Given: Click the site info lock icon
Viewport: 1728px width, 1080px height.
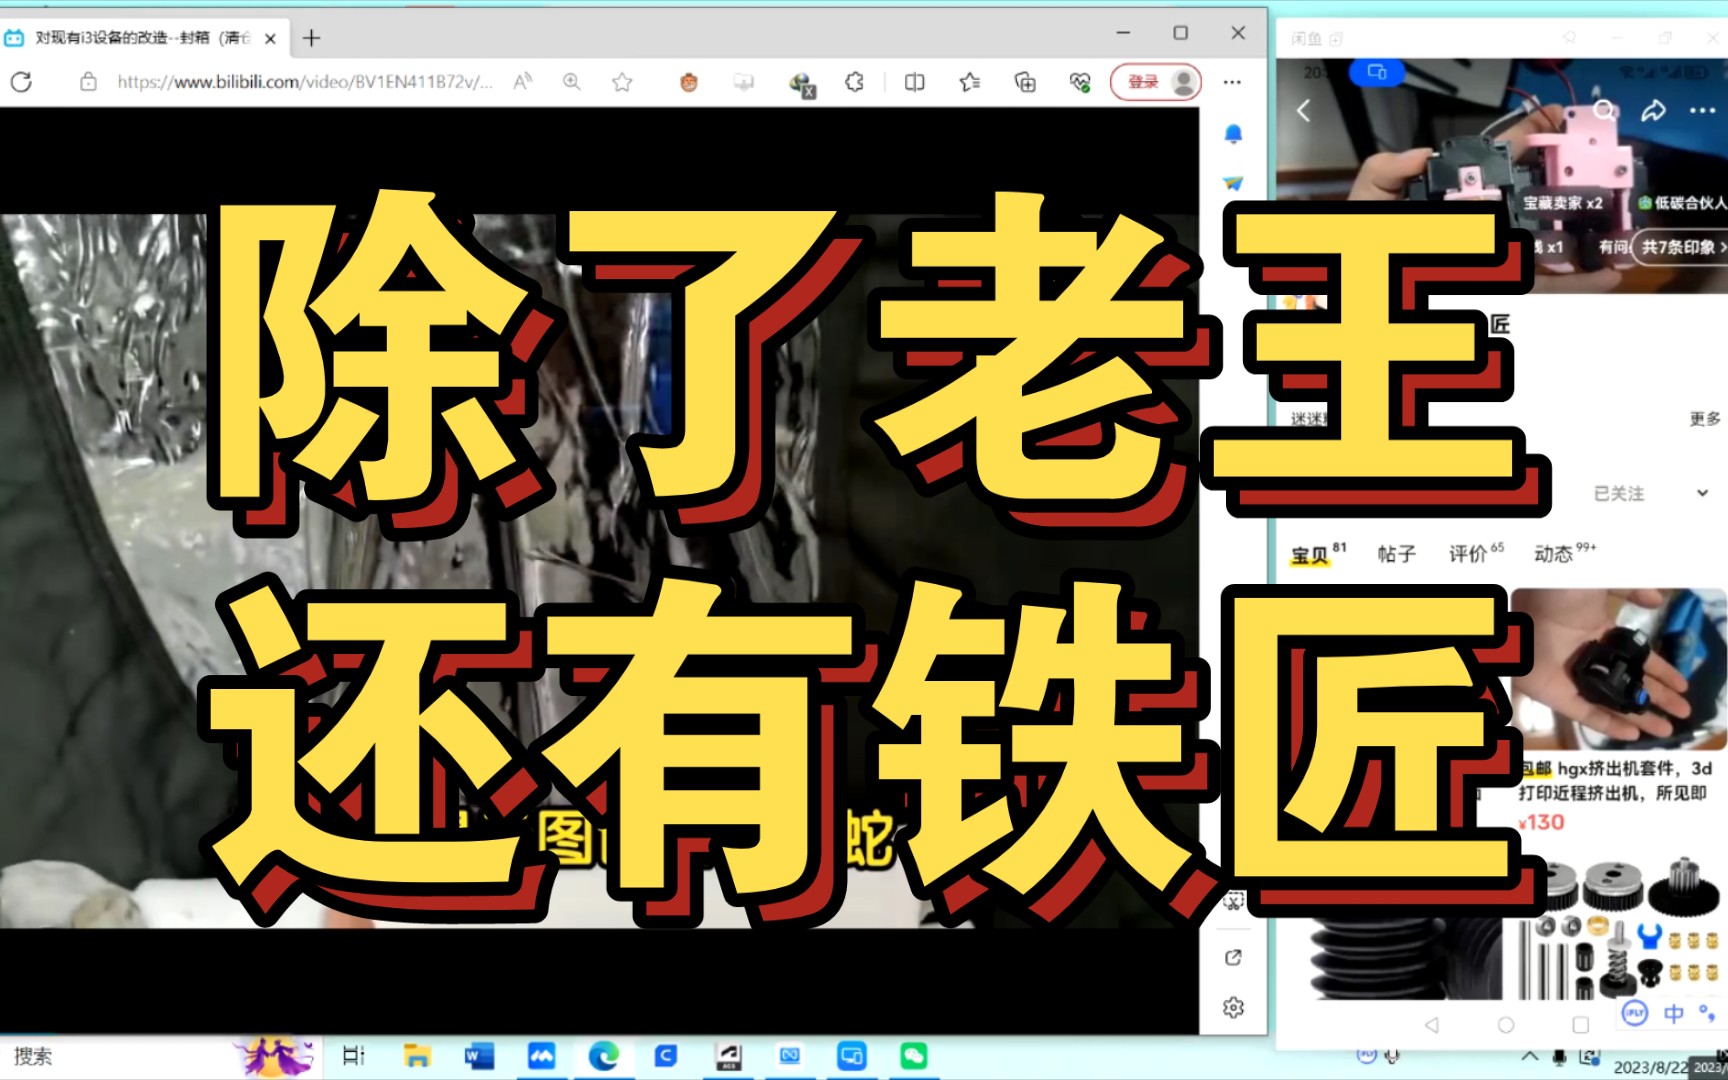Looking at the screenshot, I should (x=88, y=82).
